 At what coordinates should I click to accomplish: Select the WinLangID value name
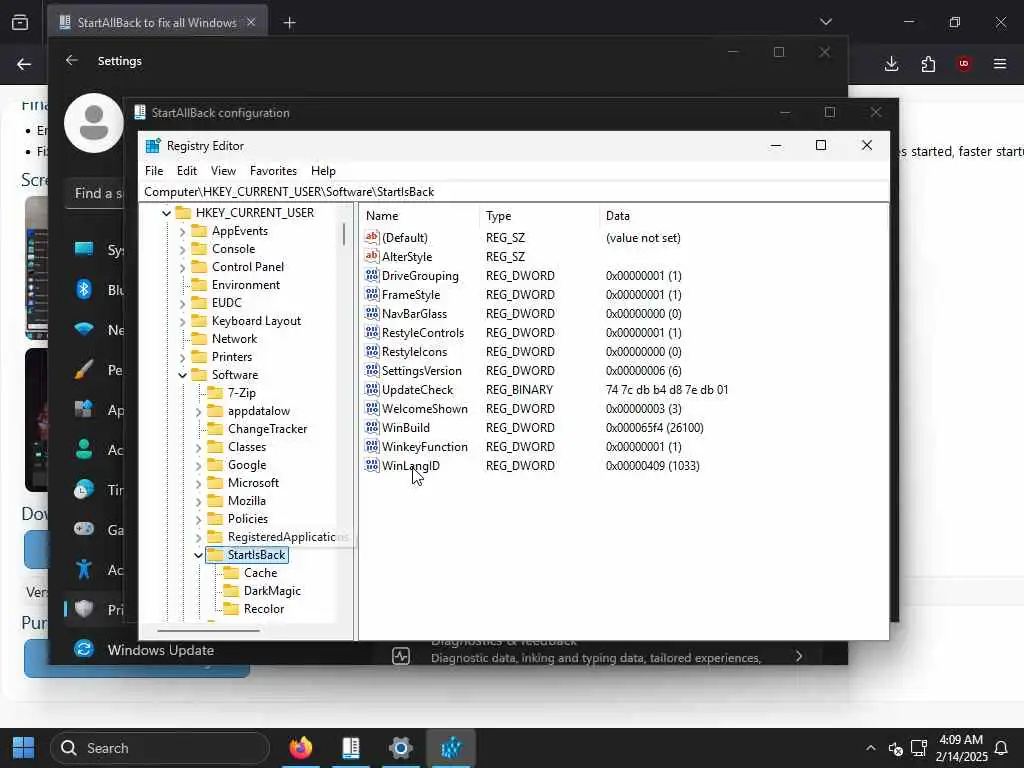[x=411, y=466]
